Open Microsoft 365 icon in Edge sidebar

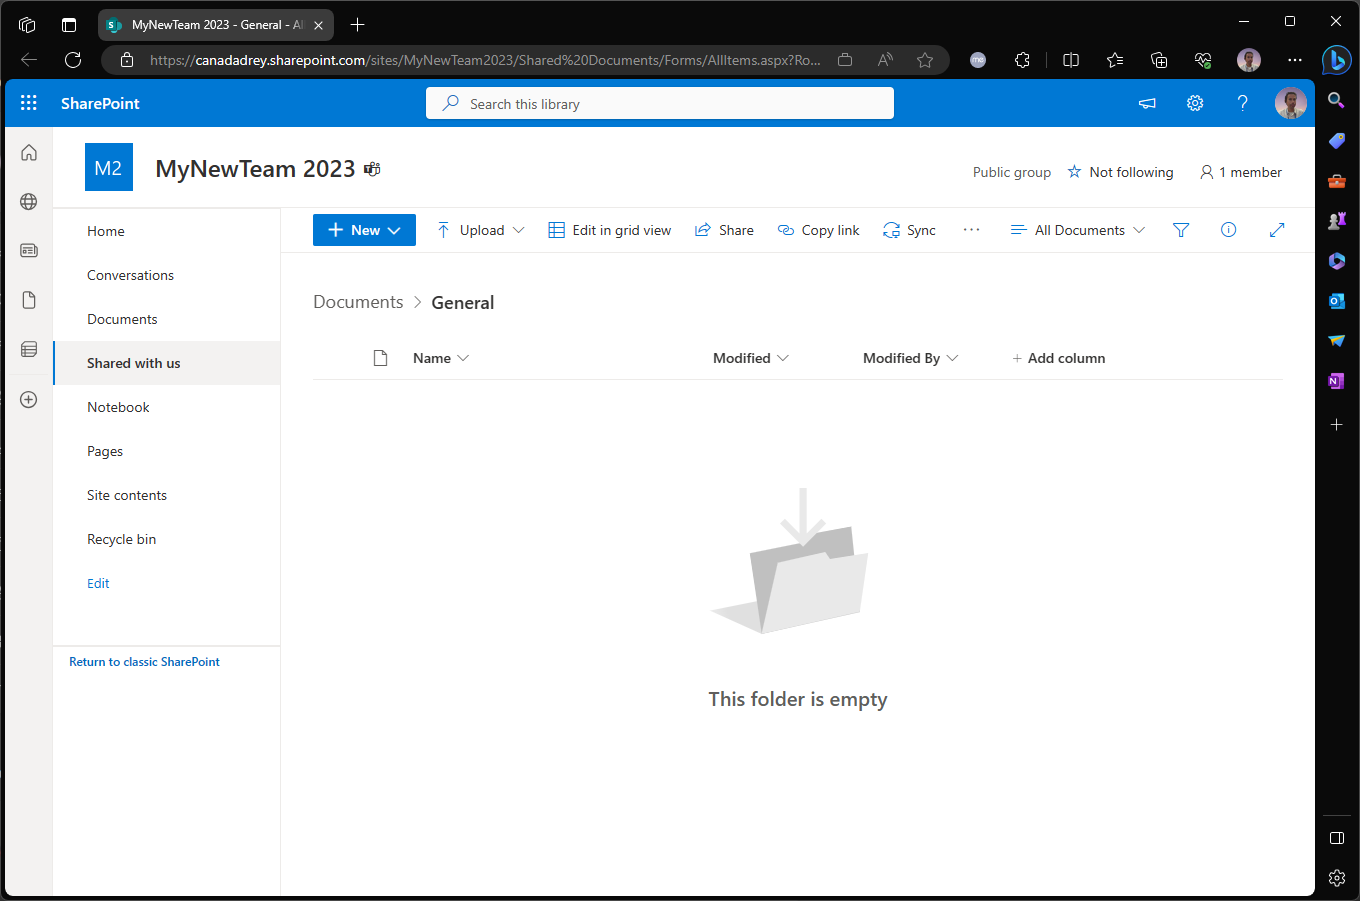[x=1336, y=260]
